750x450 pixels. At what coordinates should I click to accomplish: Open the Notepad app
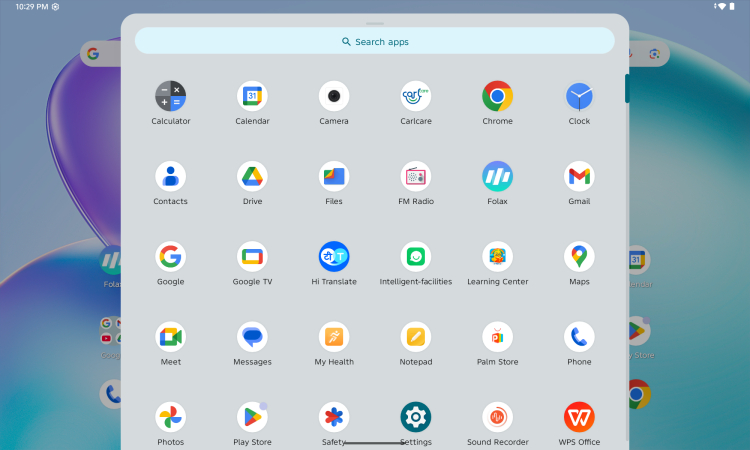point(416,337)
